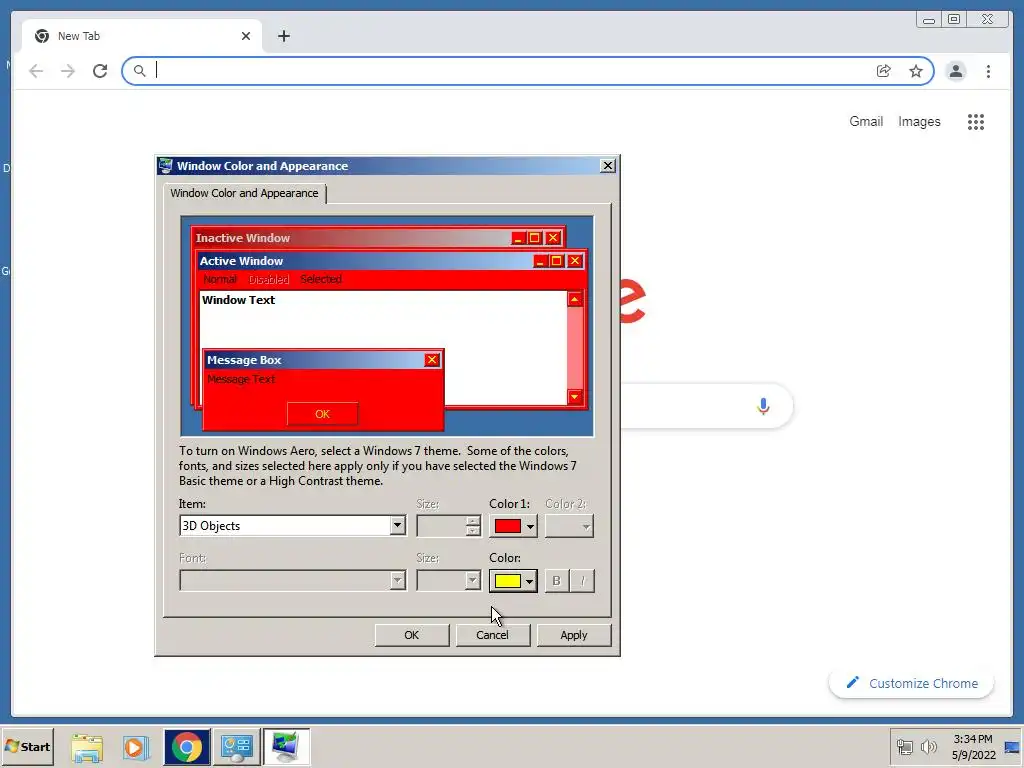Click Chrome's forward navigation arrow
The height and width of the screenshot is (768, 1024).
click(68, 71)
